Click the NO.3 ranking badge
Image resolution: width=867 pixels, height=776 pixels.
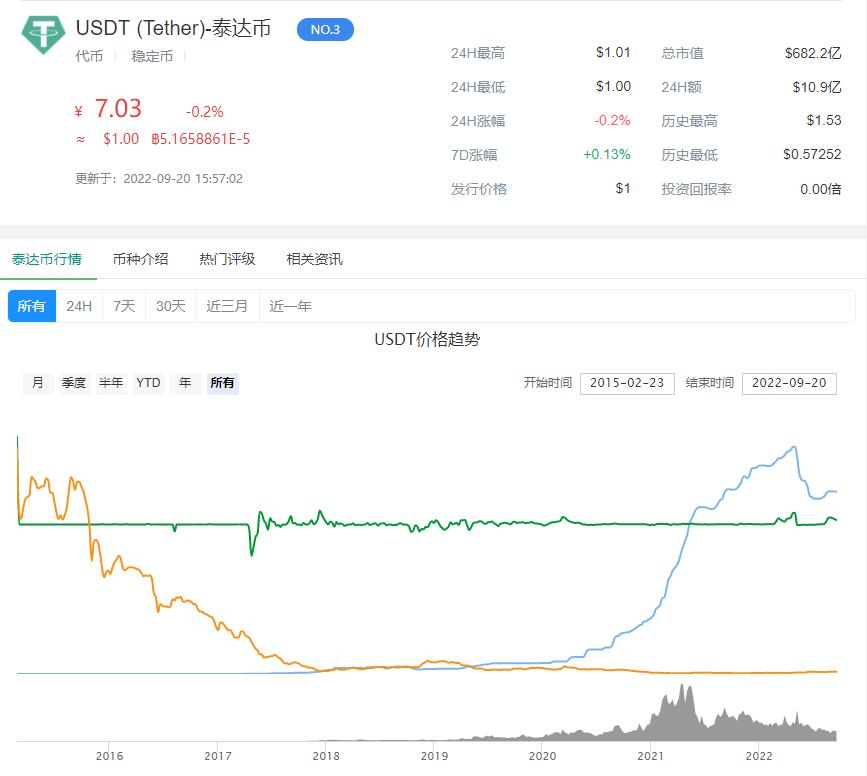click(325, 30)
